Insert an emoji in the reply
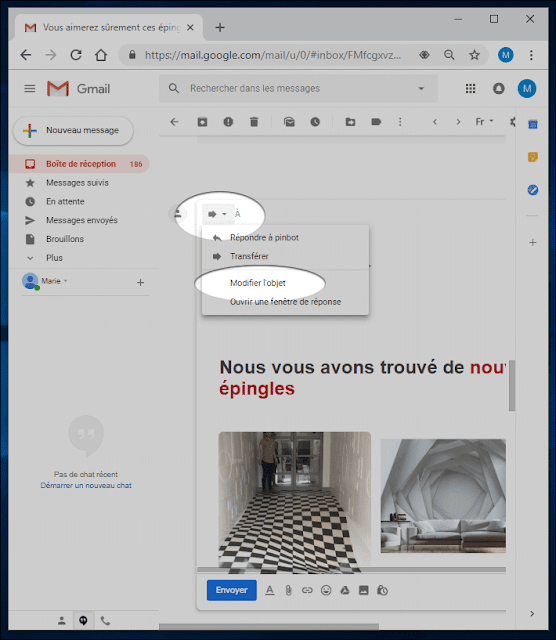This screenshot has height=640, width=556. click(326, 590)
